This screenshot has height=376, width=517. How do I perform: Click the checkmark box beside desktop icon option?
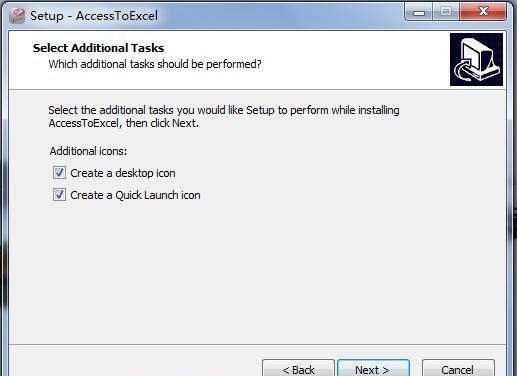[x=59, y=173]
